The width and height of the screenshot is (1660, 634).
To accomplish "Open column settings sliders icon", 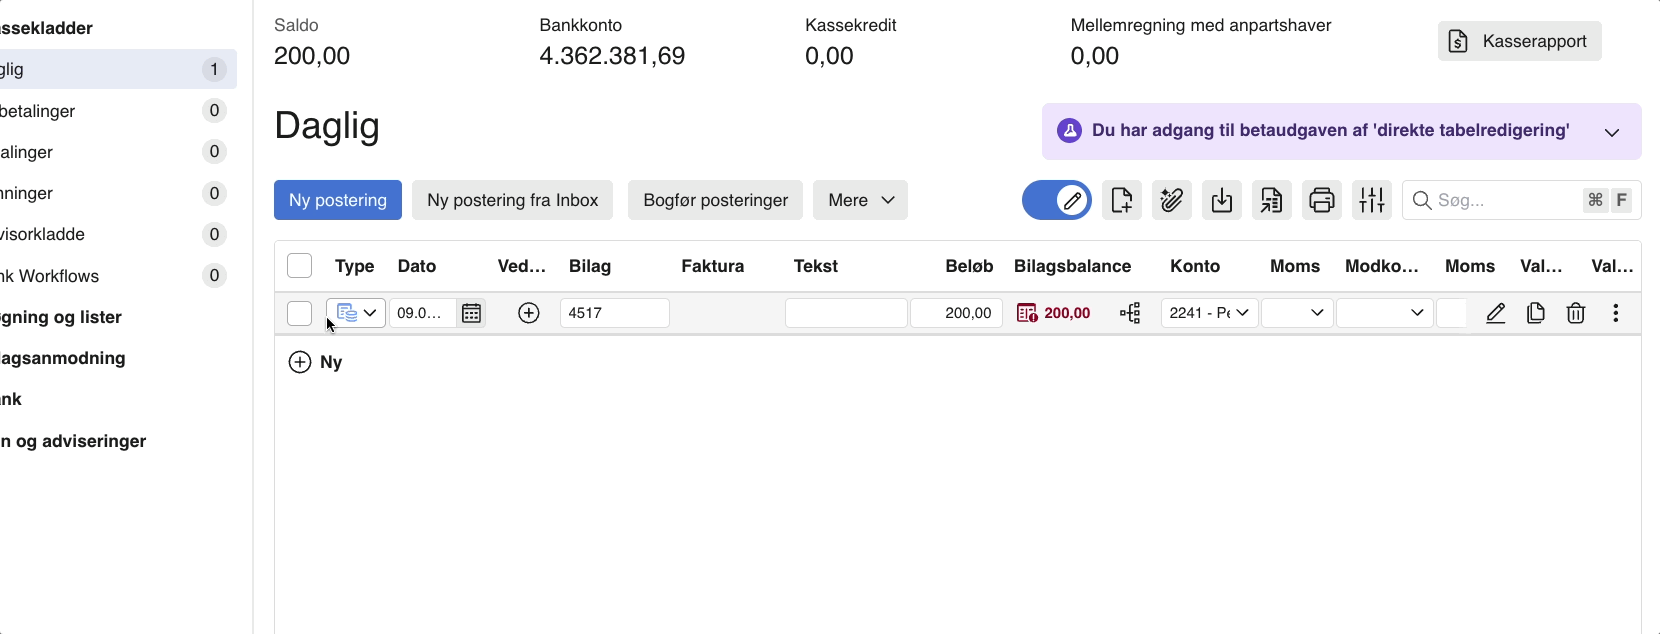I will (x=1371, y=200).
